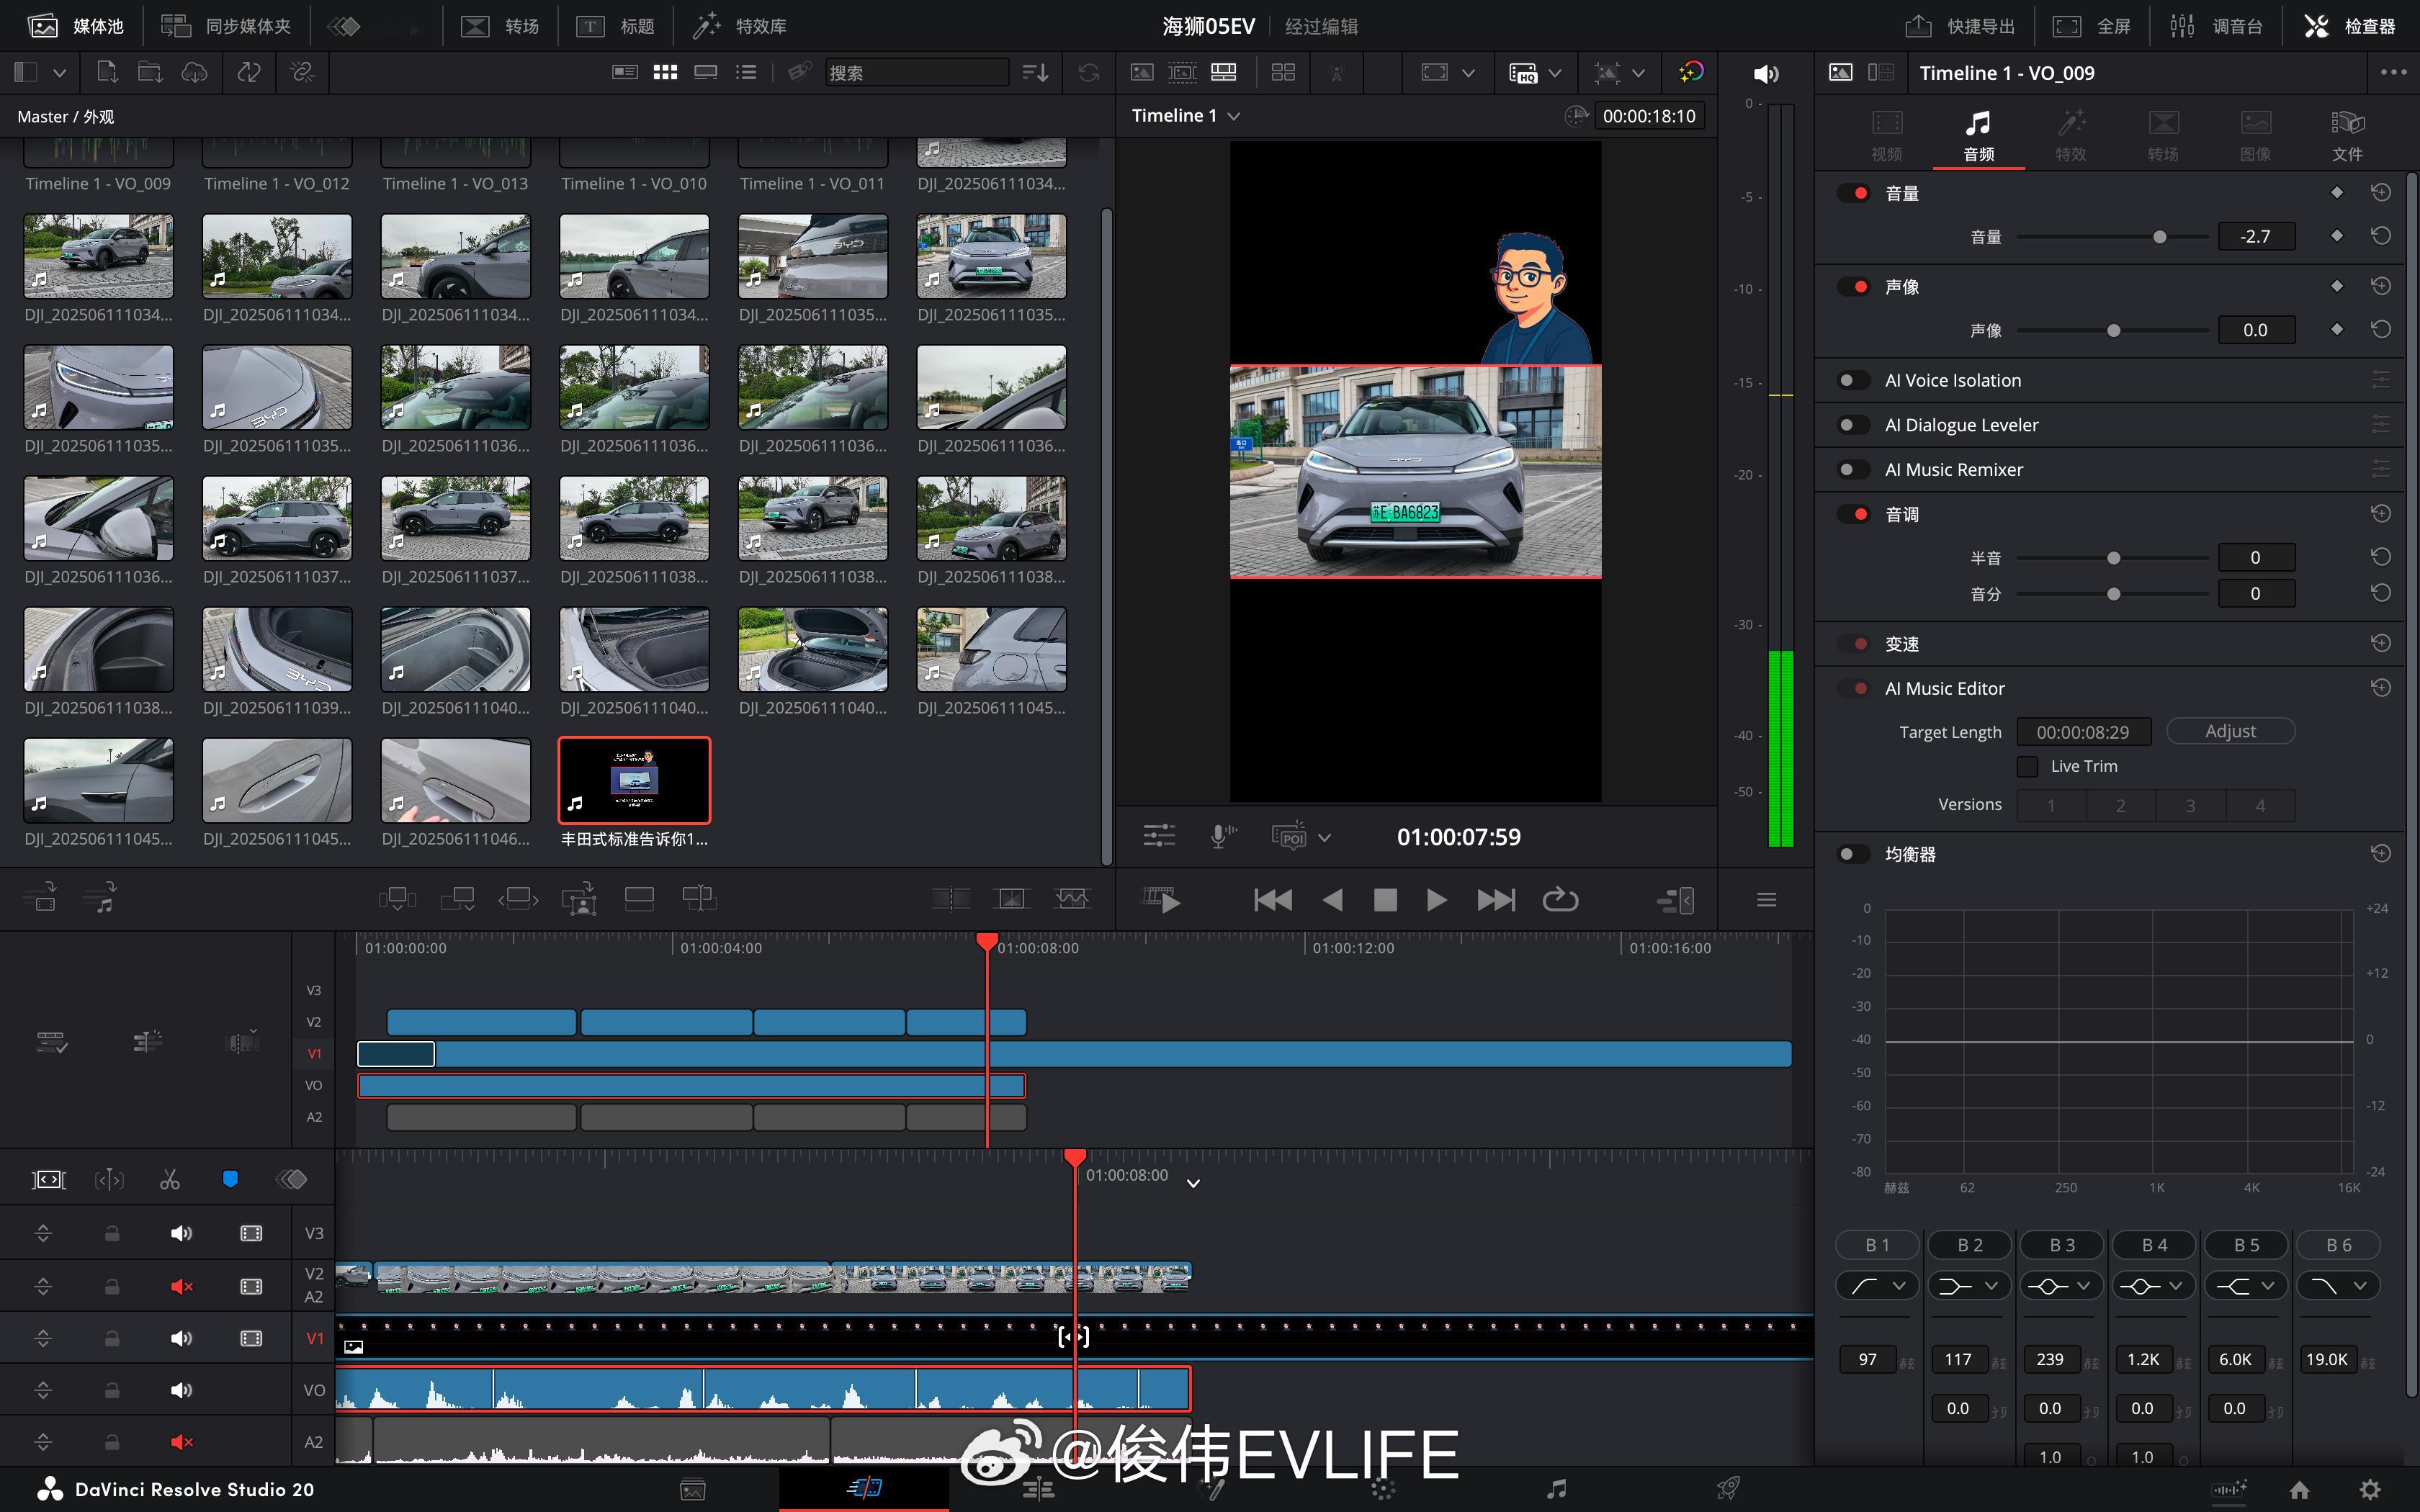Open the 媒体池 media pool panel
2420x1512 pixels.
75,26
